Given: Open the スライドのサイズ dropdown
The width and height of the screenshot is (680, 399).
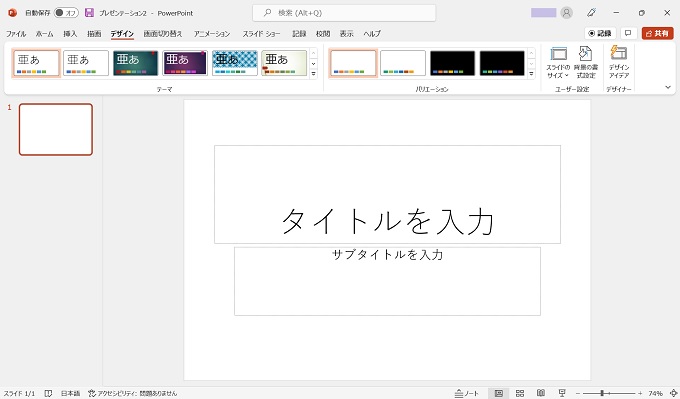Looking at the screenshot, I should [x=558, y=62].
